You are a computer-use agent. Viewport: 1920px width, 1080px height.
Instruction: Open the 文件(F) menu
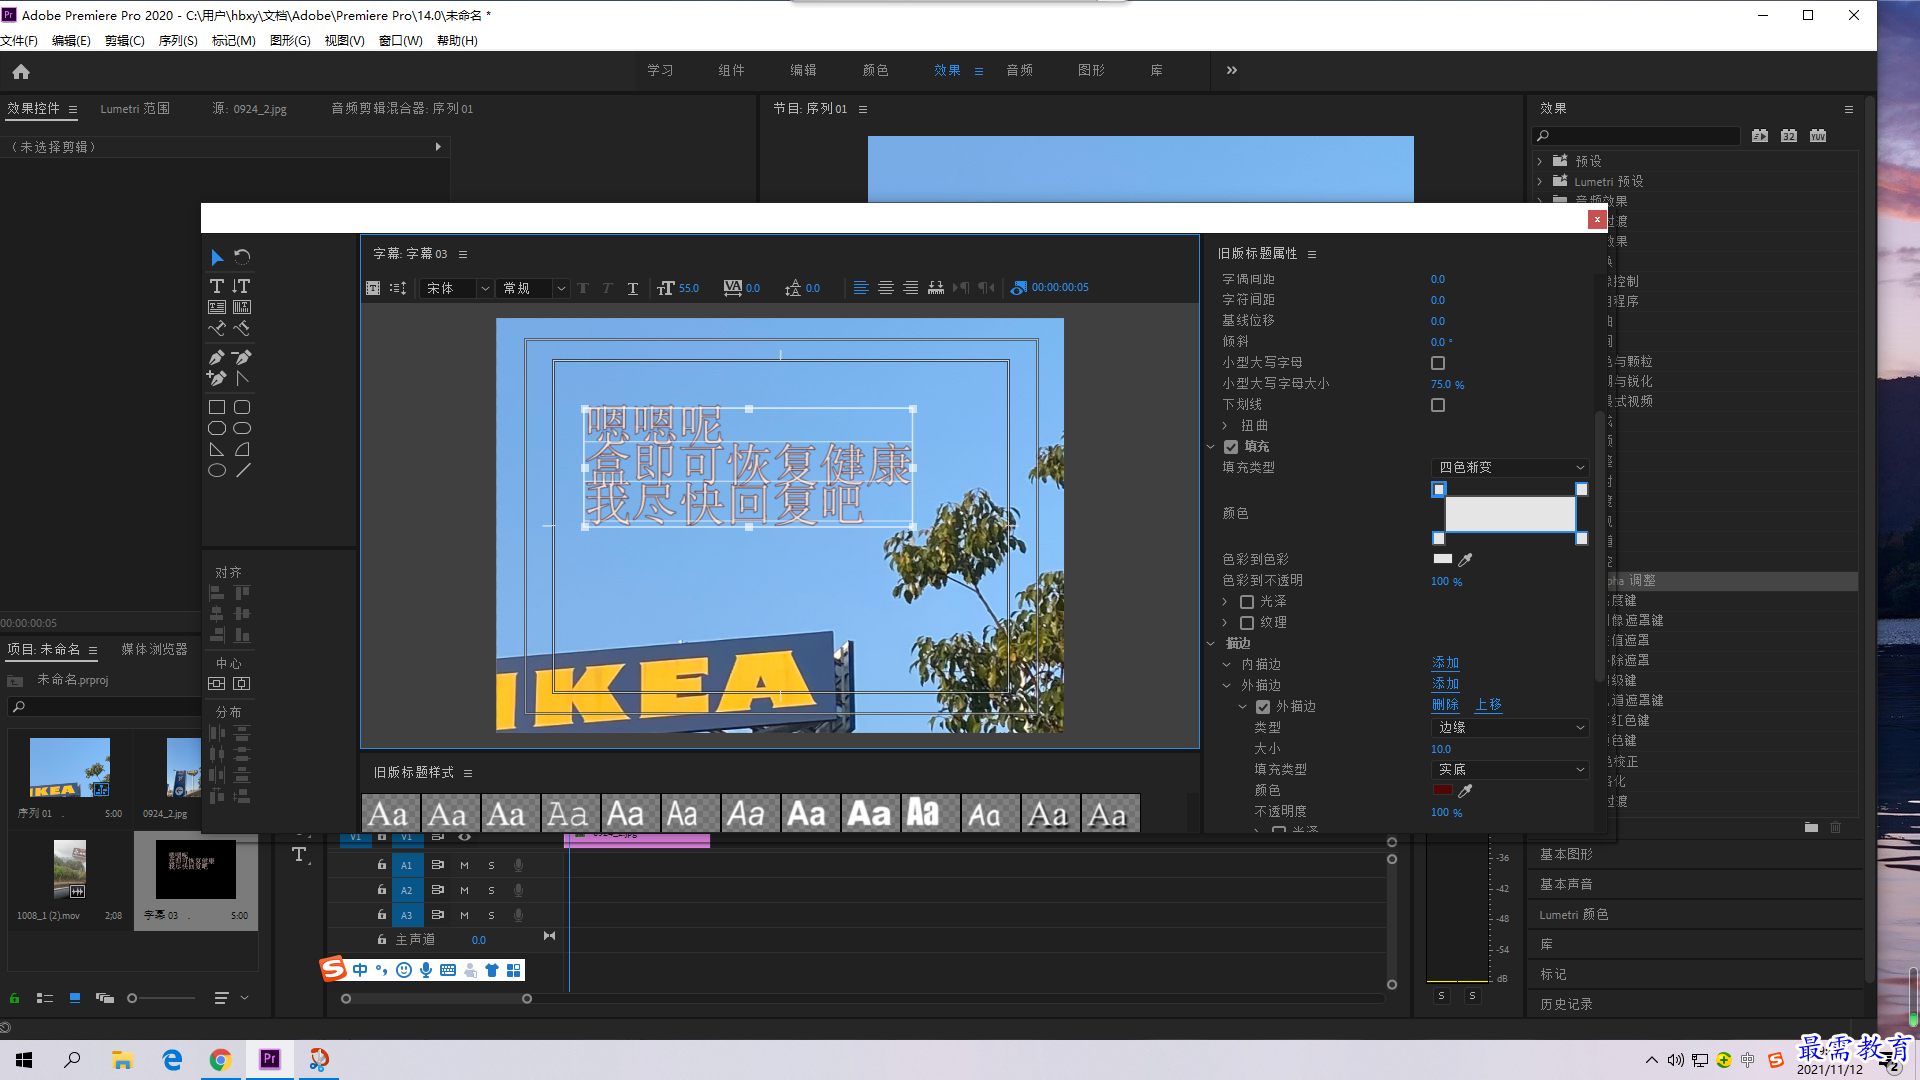(x=19, y=41)
